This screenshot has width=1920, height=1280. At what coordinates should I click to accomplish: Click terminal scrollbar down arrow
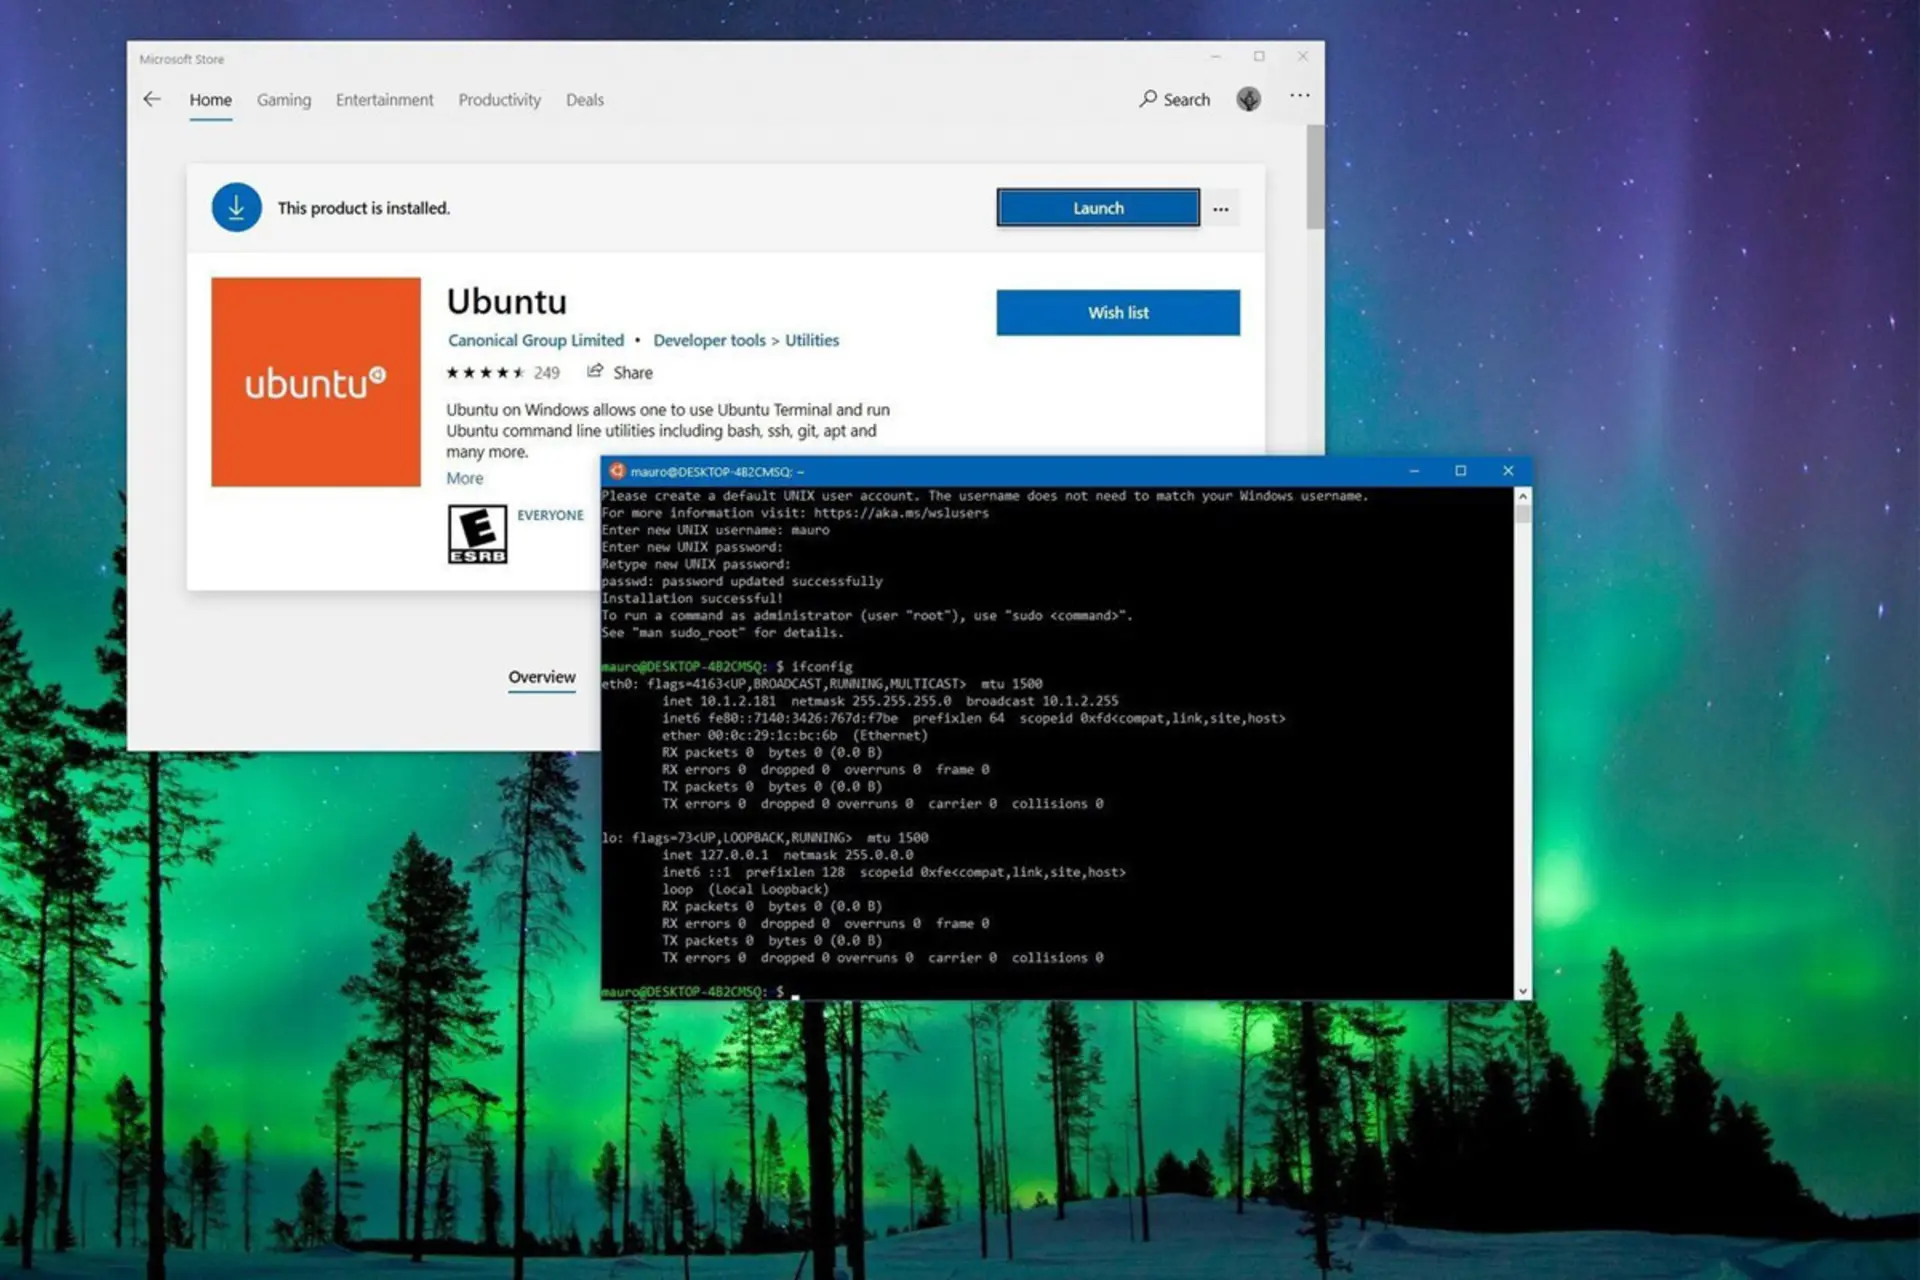[1522, 992]
